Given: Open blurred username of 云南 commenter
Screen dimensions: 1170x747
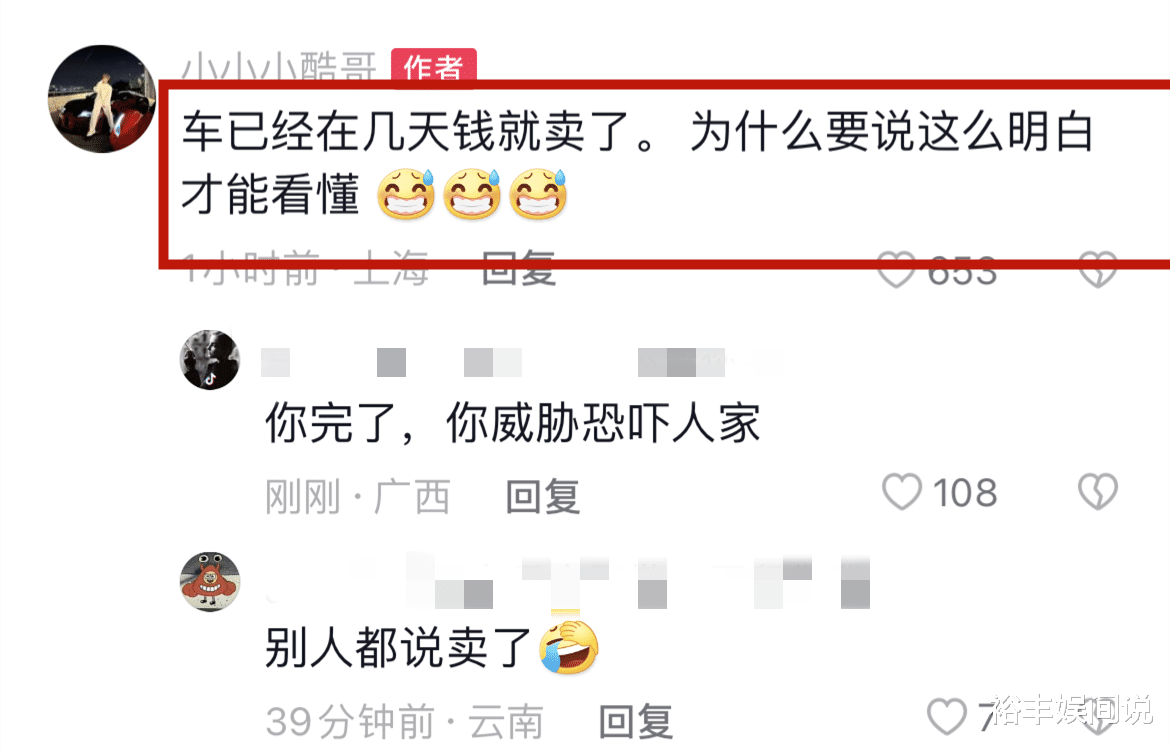Looking at the screenshot, I should (x=569, y=581).
